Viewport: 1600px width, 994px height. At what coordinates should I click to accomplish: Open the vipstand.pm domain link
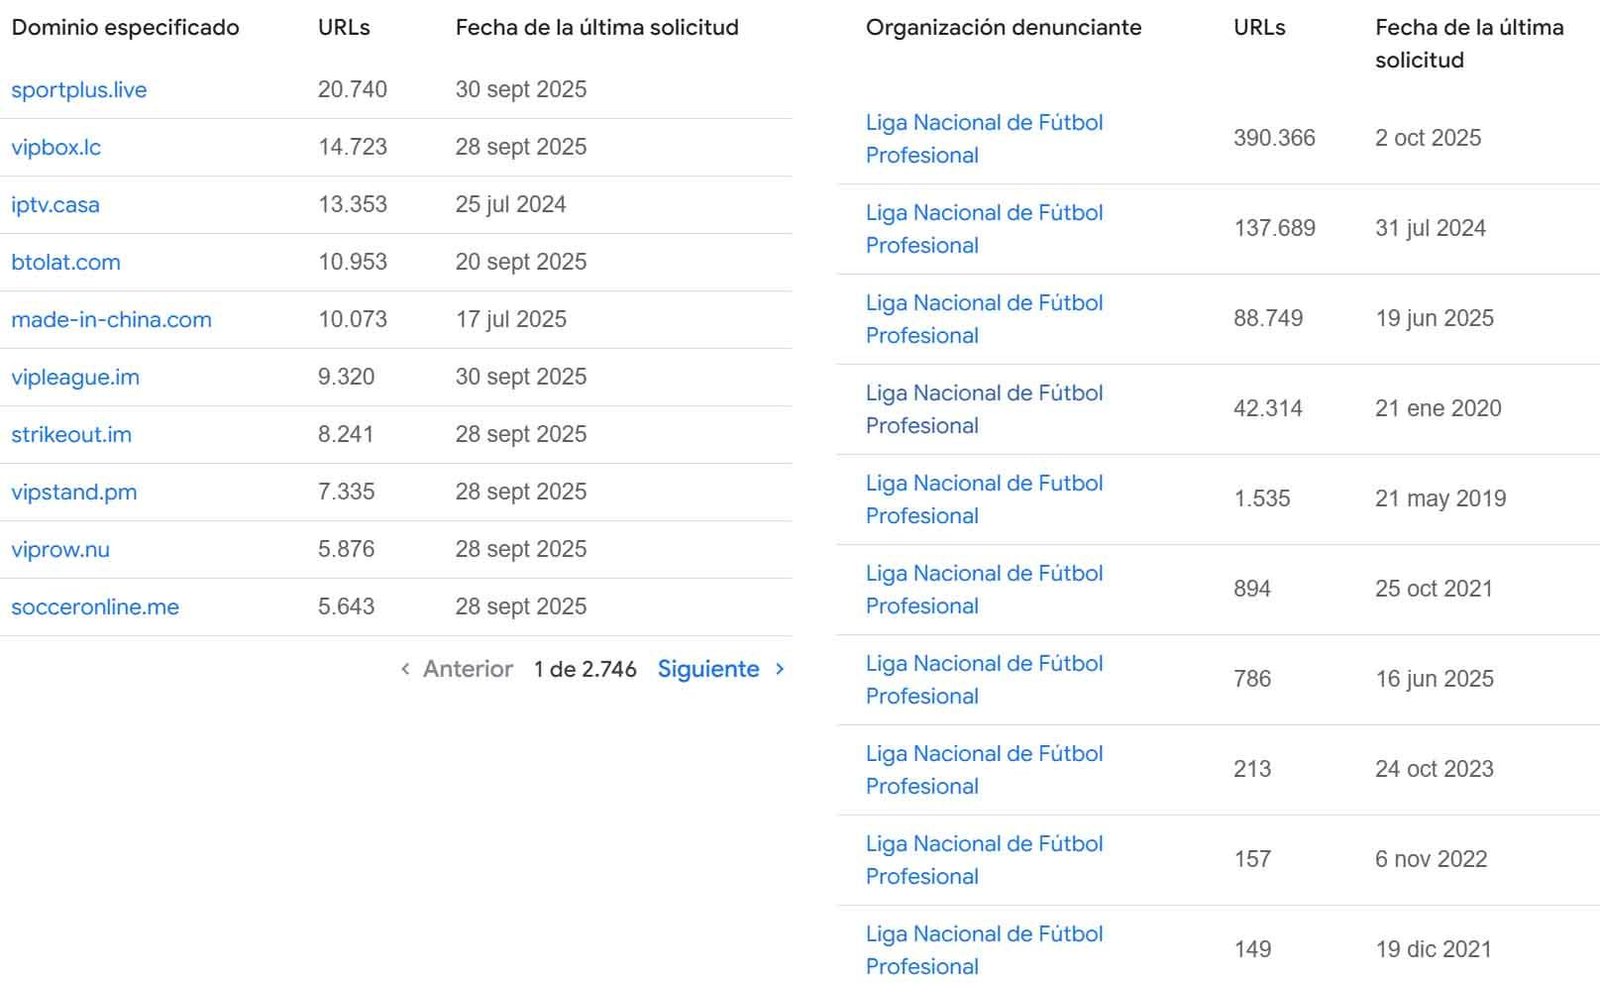coord(74,492)
